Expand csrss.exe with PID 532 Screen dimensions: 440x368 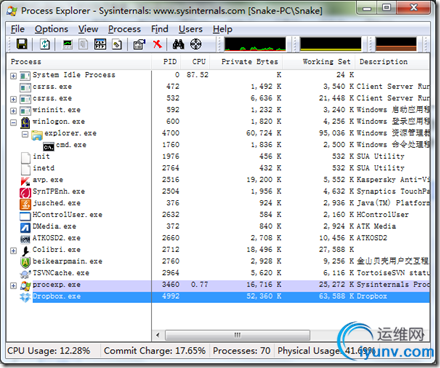13,99
